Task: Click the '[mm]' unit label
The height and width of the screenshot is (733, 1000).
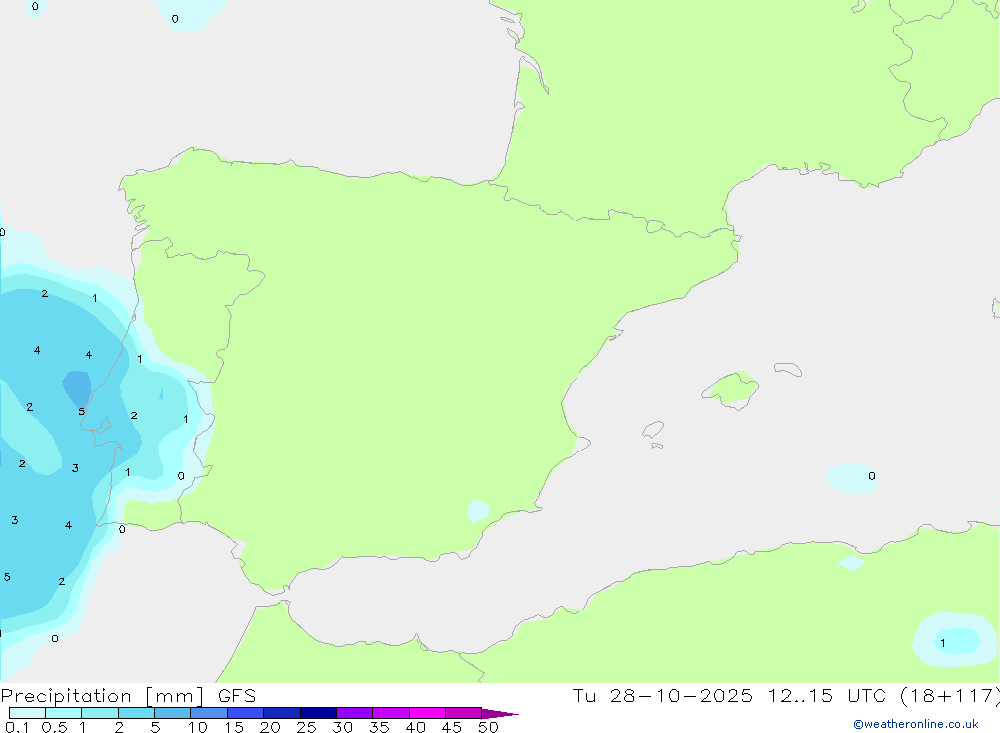Action: click(x=175, y=696)
